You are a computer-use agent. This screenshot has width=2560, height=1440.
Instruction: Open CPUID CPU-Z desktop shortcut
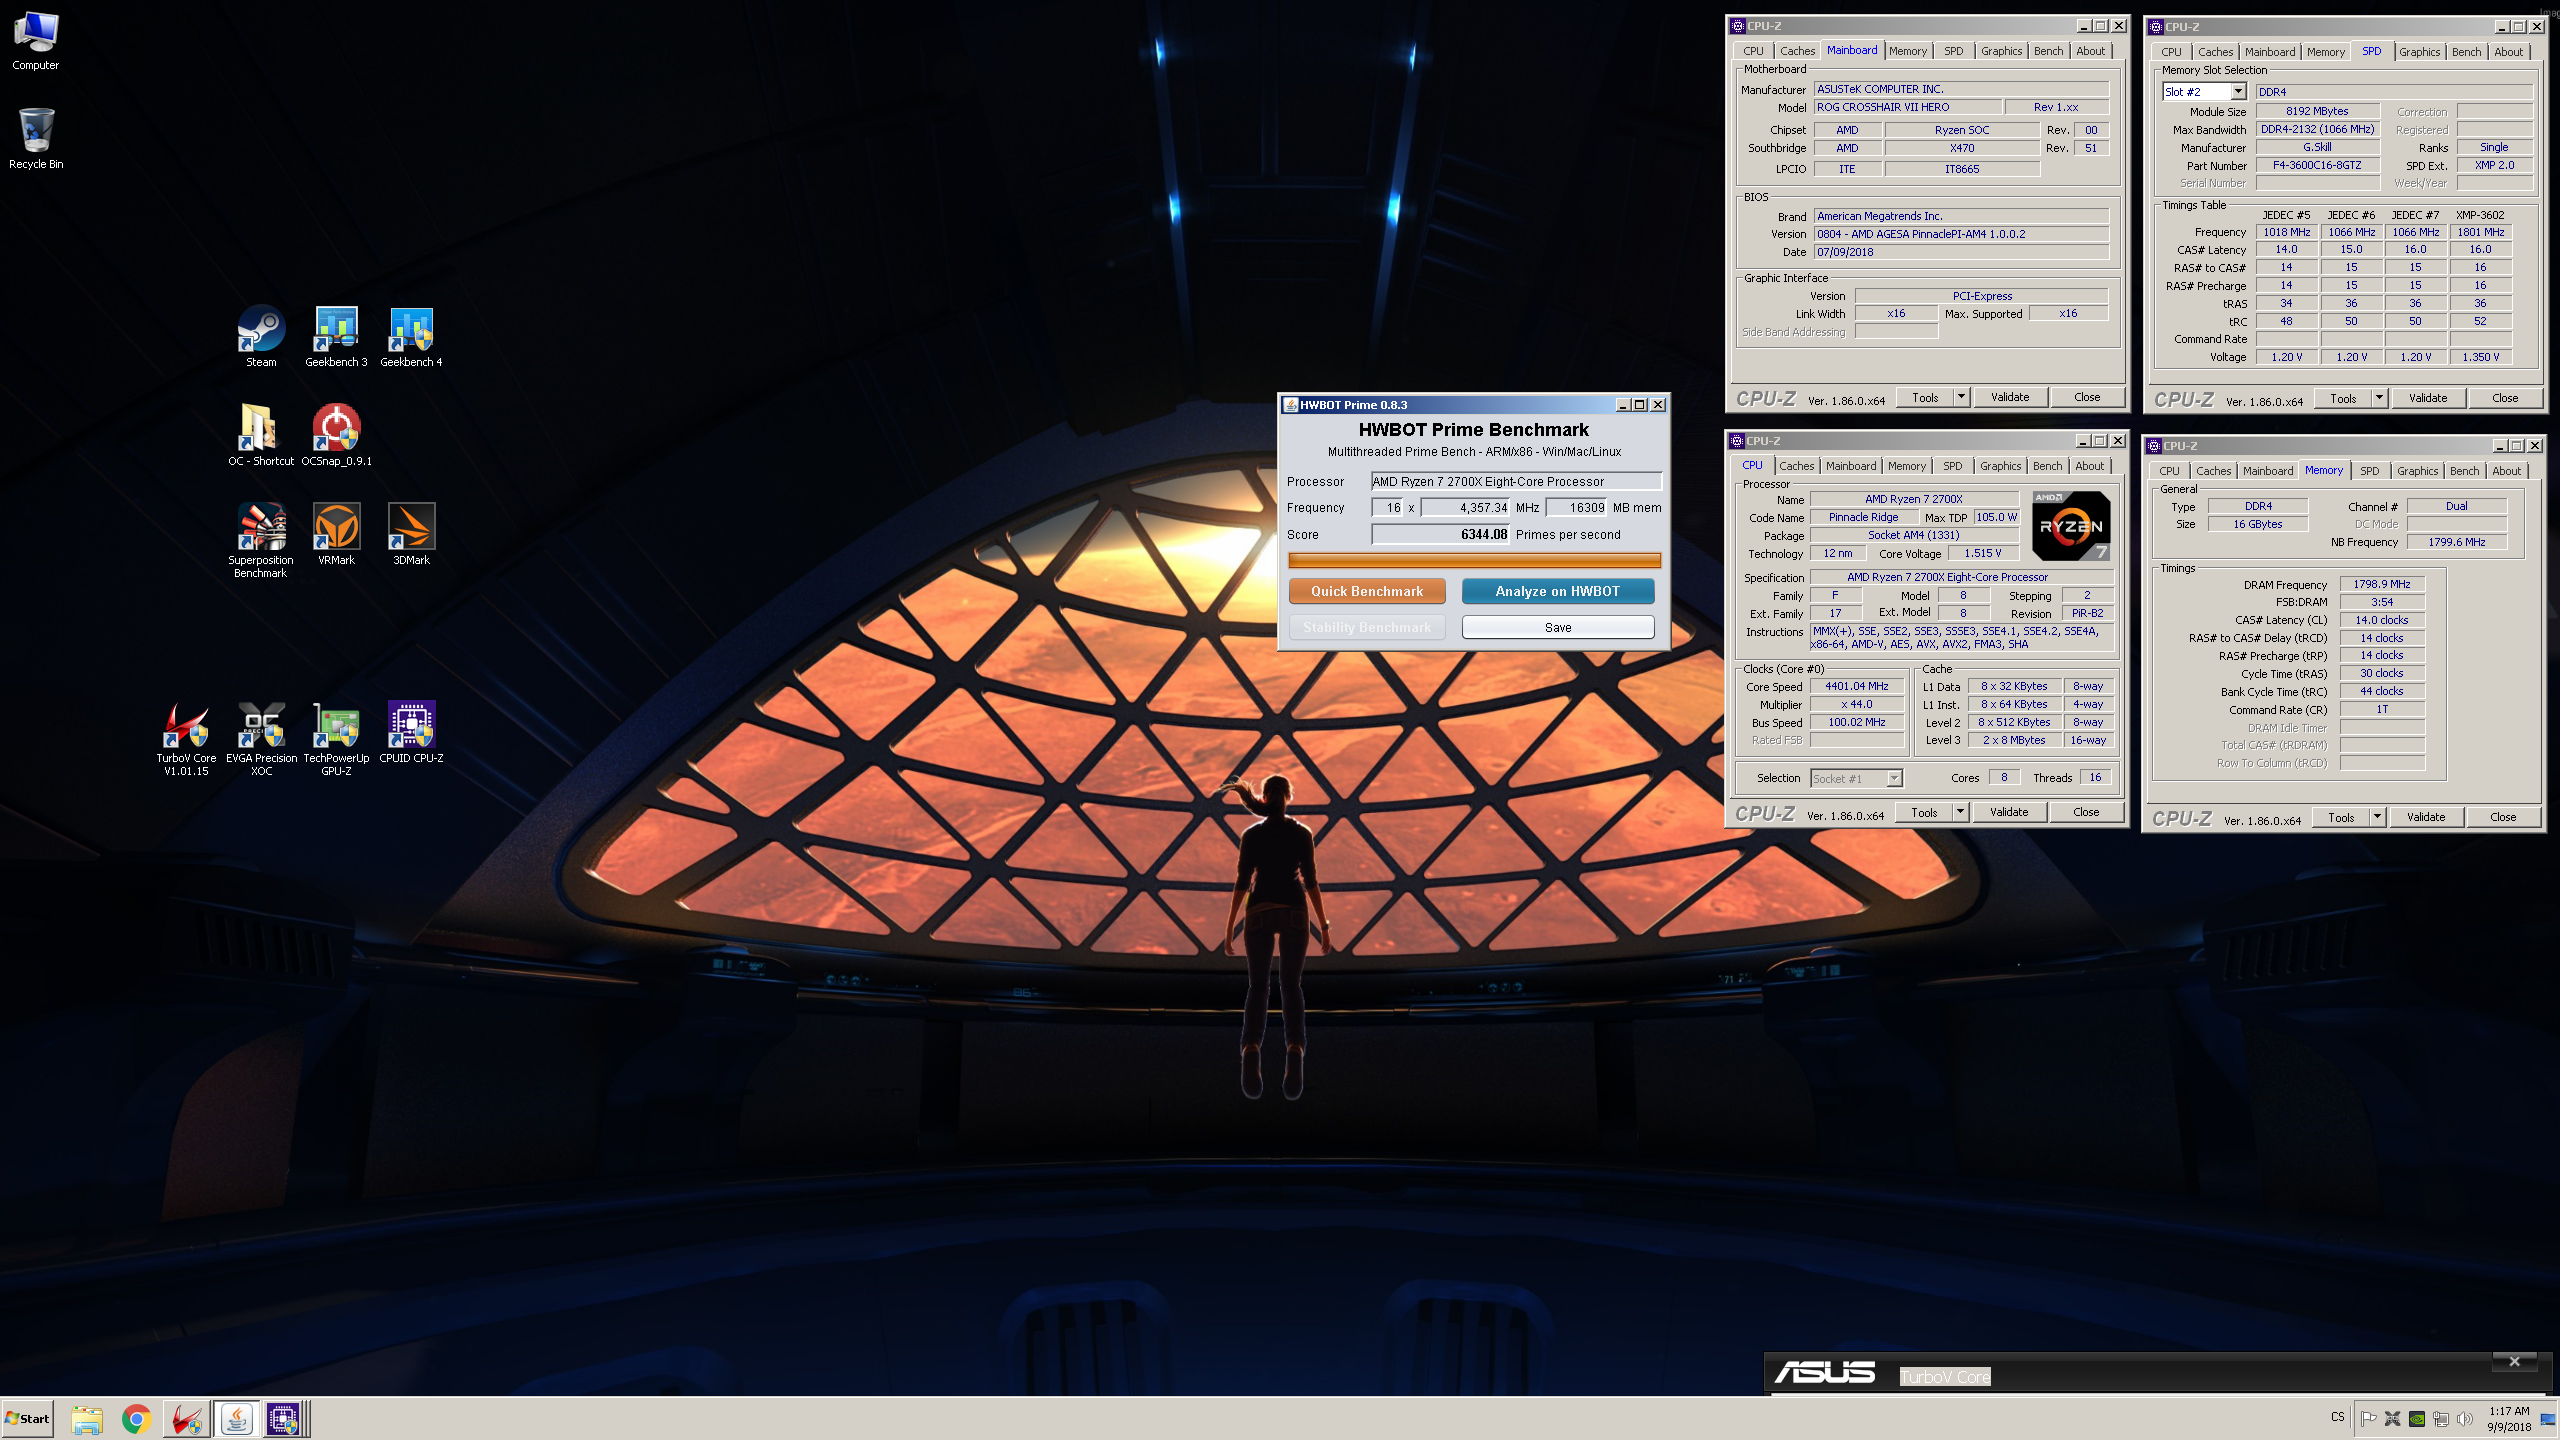pos(411,733)
